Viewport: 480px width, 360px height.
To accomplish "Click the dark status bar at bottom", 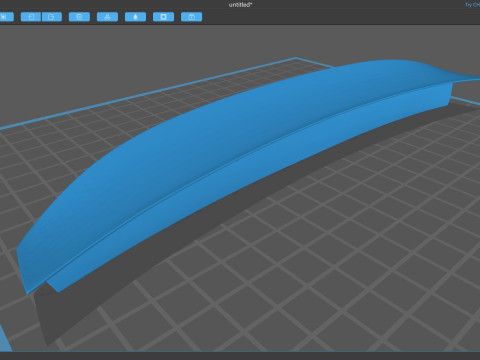I will (240, 356).
